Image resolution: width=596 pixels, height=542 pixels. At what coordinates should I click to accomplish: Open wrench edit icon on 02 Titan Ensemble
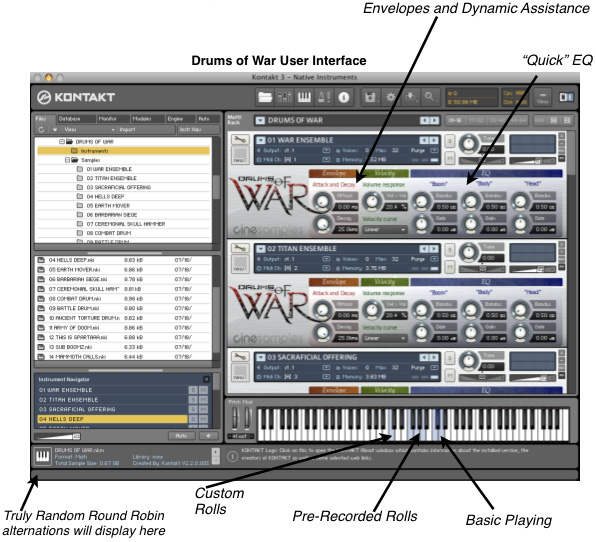click(240, 248)
